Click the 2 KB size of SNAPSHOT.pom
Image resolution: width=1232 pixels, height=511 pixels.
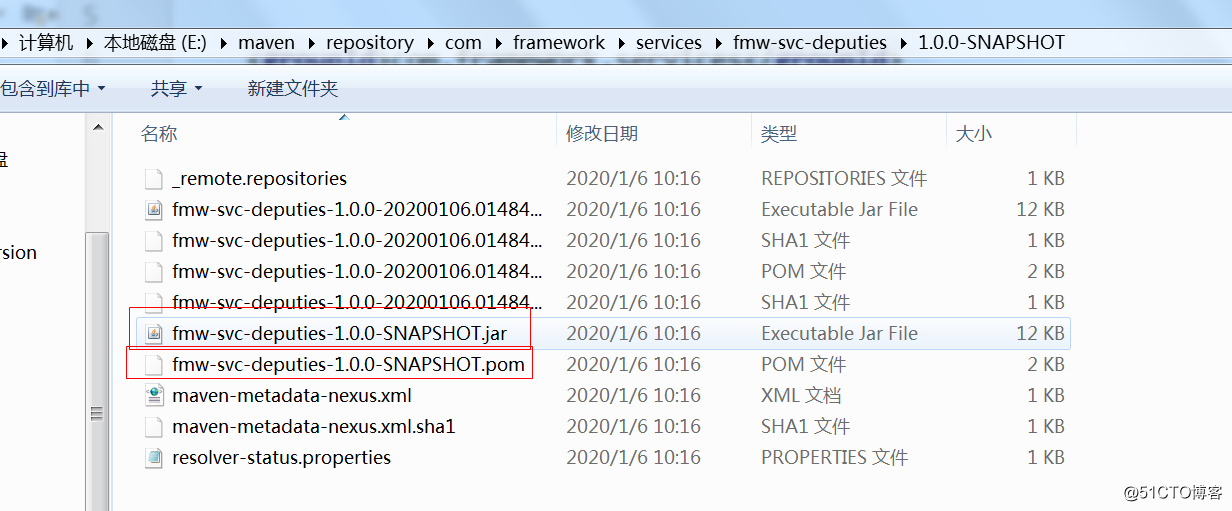pyautogui.click(x=1046, y=365)
